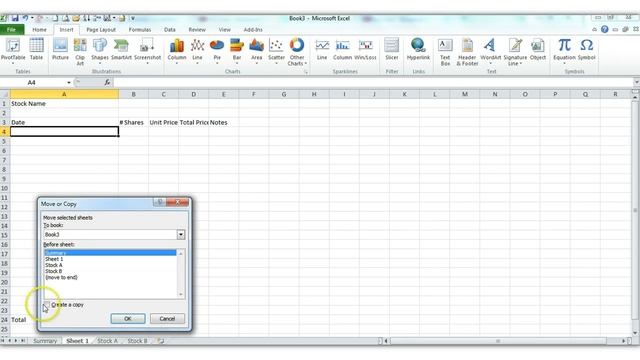Insert a SmartArt graphic
This screenshot has height=360, width=640.
point(121,50)
